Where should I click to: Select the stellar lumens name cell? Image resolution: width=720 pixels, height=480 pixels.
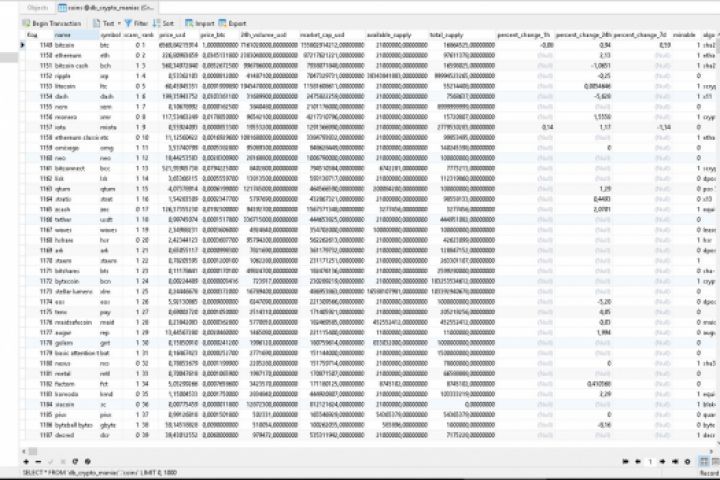coord(75,292)
